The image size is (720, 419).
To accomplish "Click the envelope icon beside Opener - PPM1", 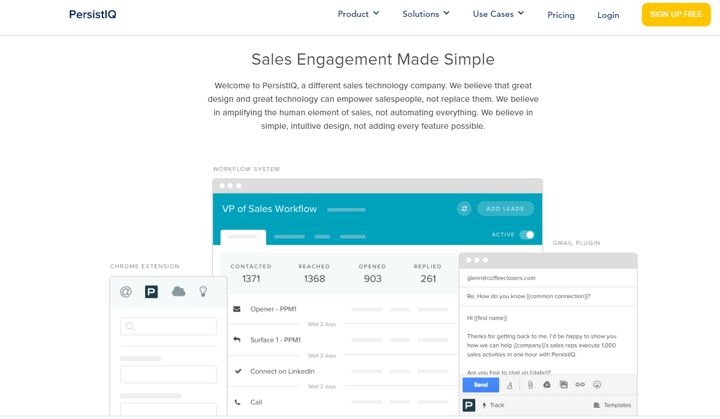I will pos(237,309).
